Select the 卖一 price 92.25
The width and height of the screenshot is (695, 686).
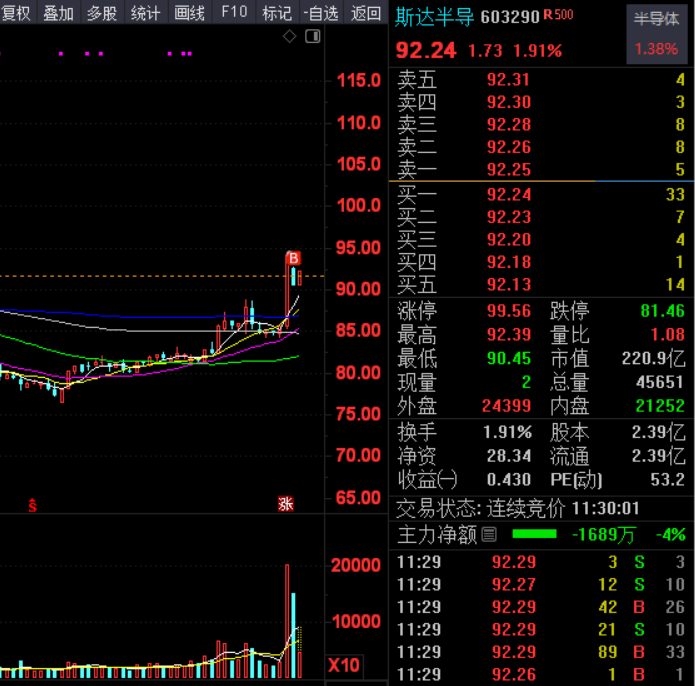pyautogui.click(x=508, y=170)
